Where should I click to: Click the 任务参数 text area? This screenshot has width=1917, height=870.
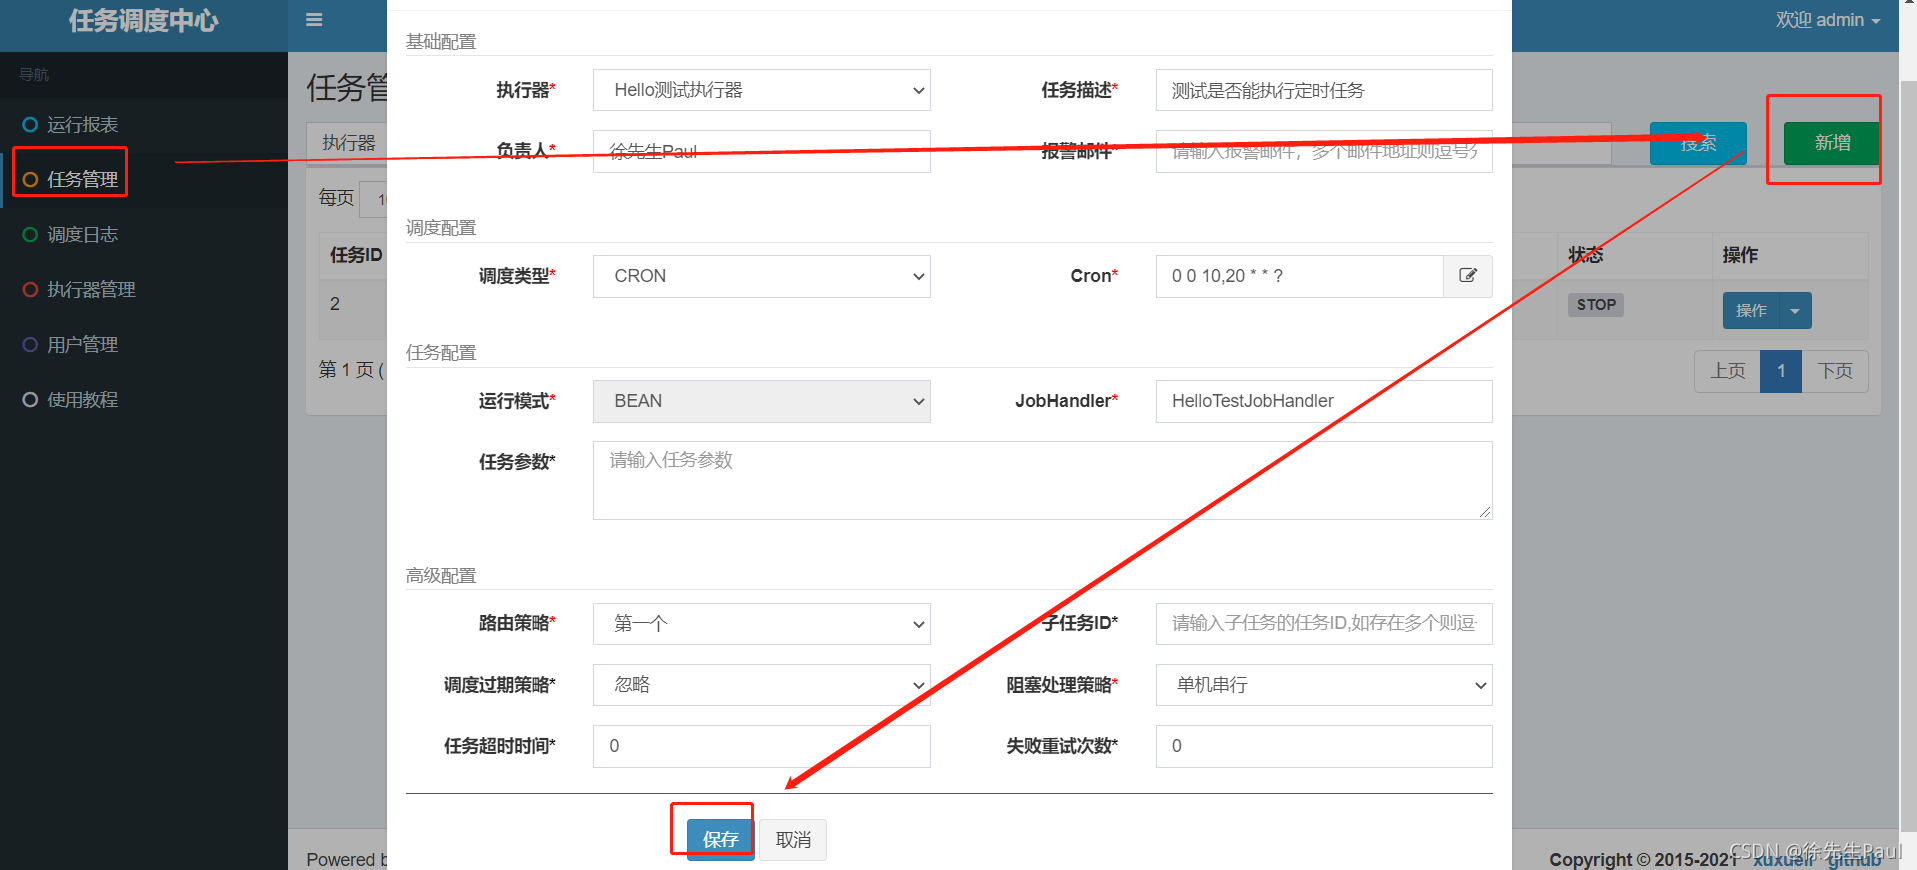(1042, 480)
